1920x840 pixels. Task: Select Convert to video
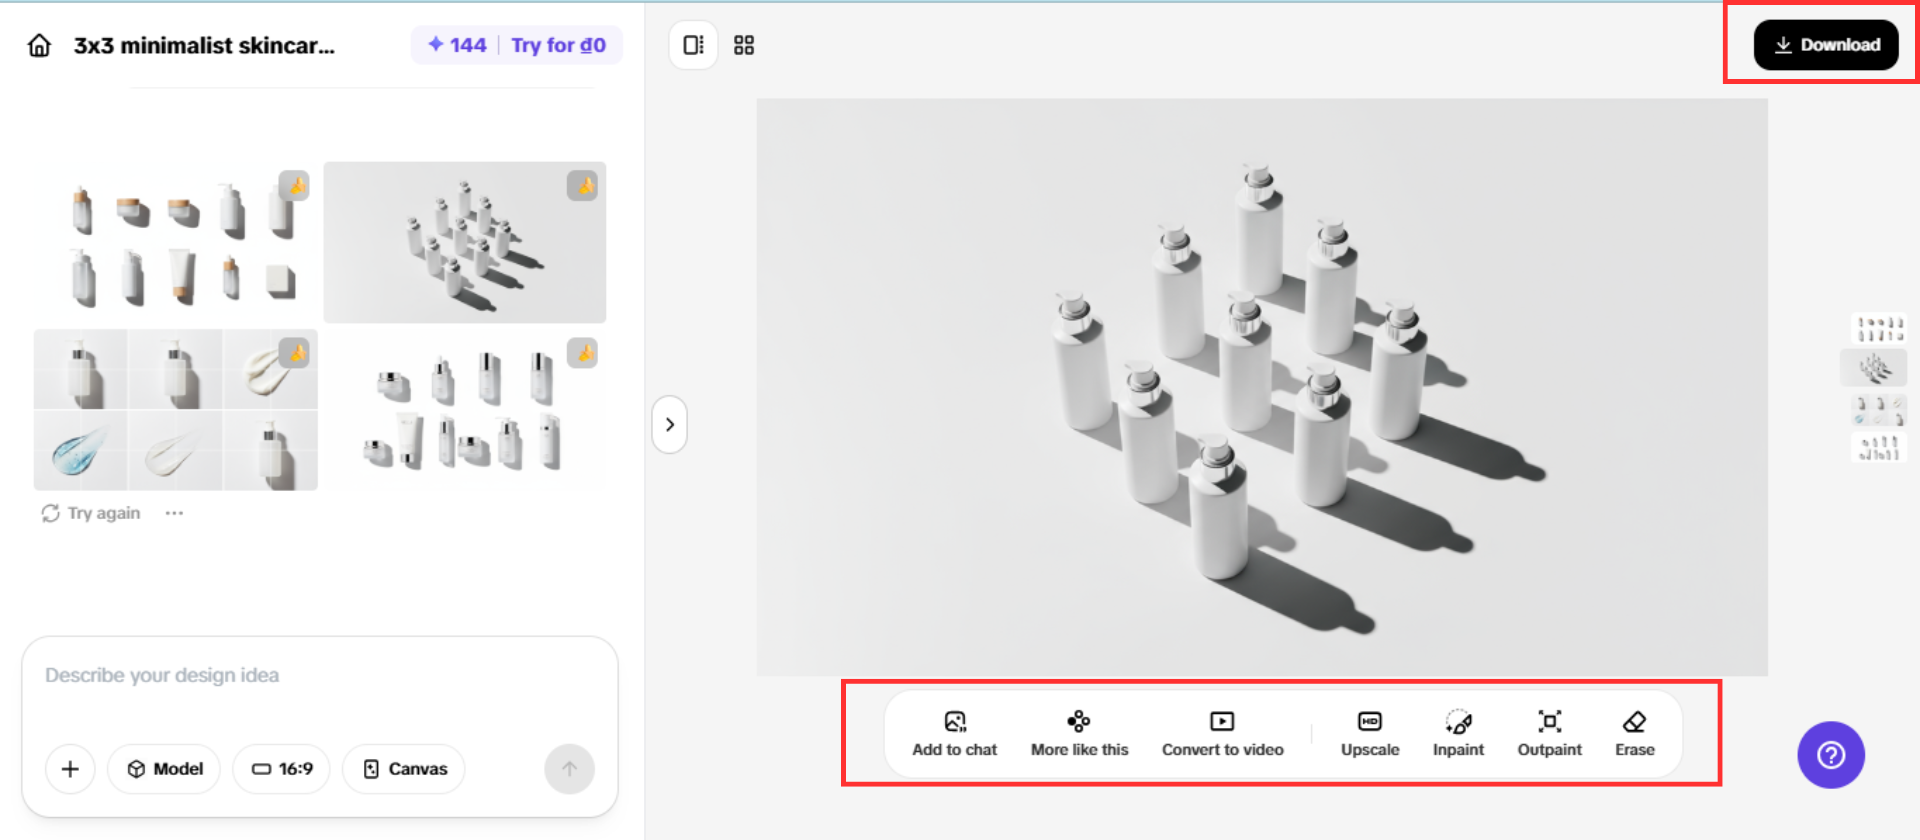(1222, 735)
